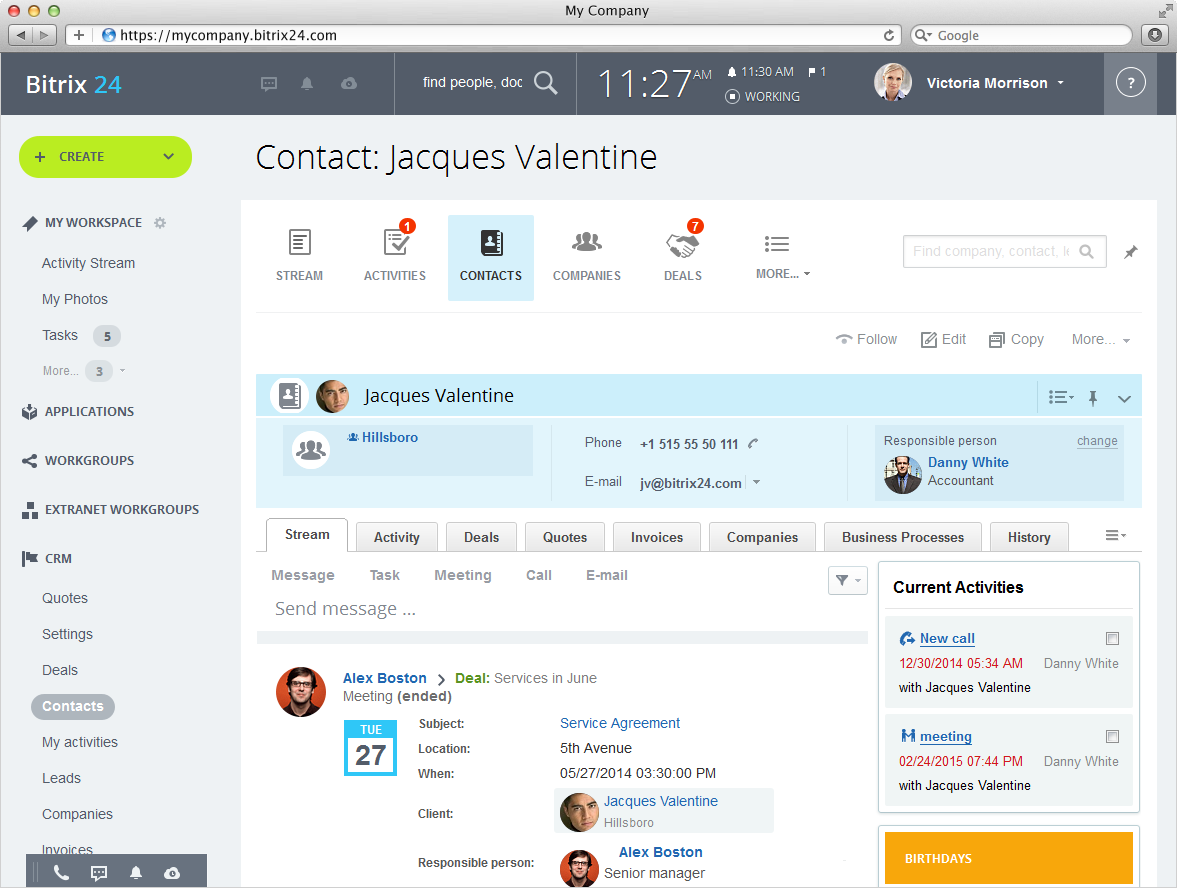Open Service Agreement subject link

click(620, 723)
